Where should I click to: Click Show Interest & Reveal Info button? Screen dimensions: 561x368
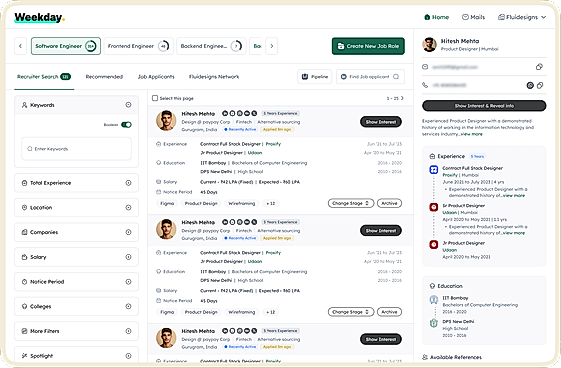[x=484, y=106]
